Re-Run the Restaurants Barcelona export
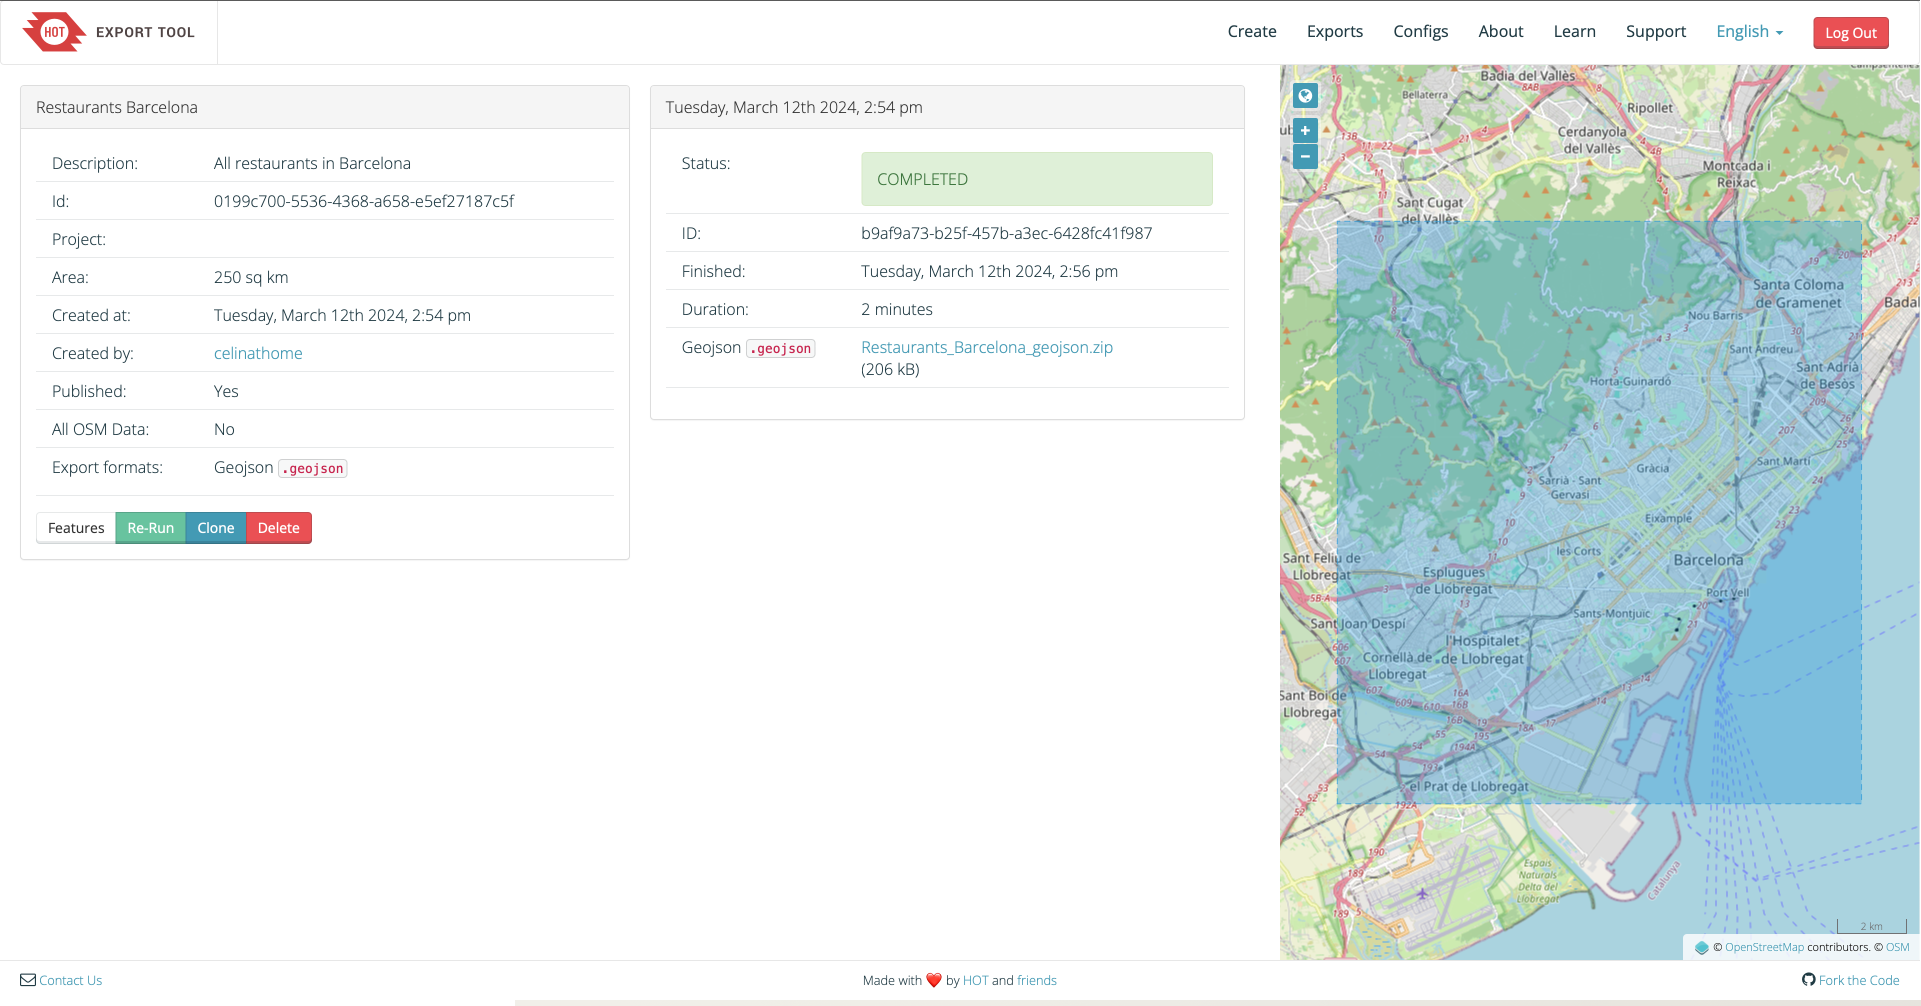 150,528
